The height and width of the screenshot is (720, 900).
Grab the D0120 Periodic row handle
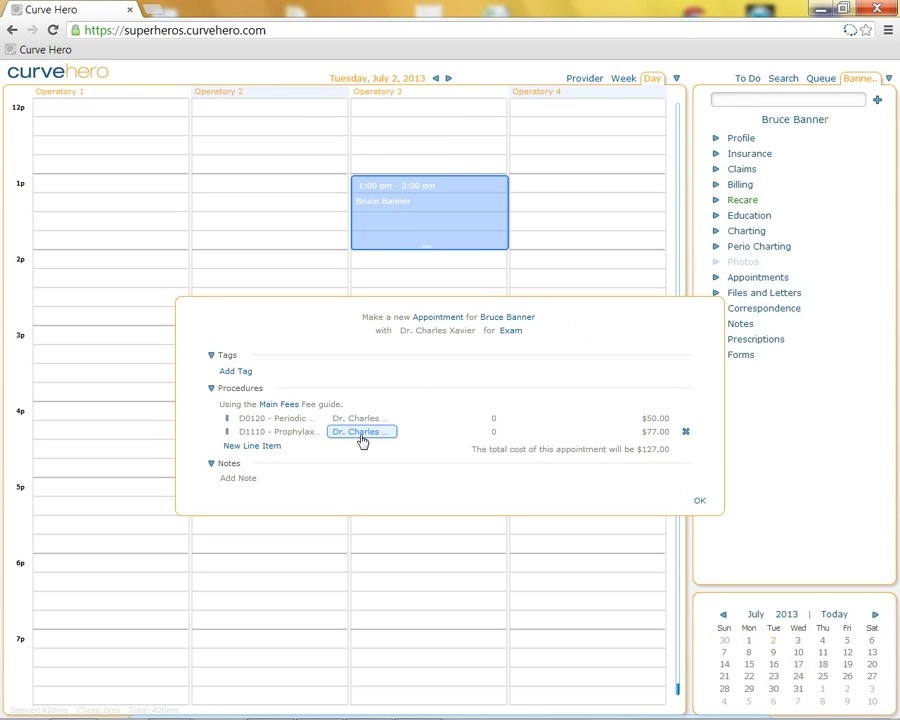click(x=227, y=418)
